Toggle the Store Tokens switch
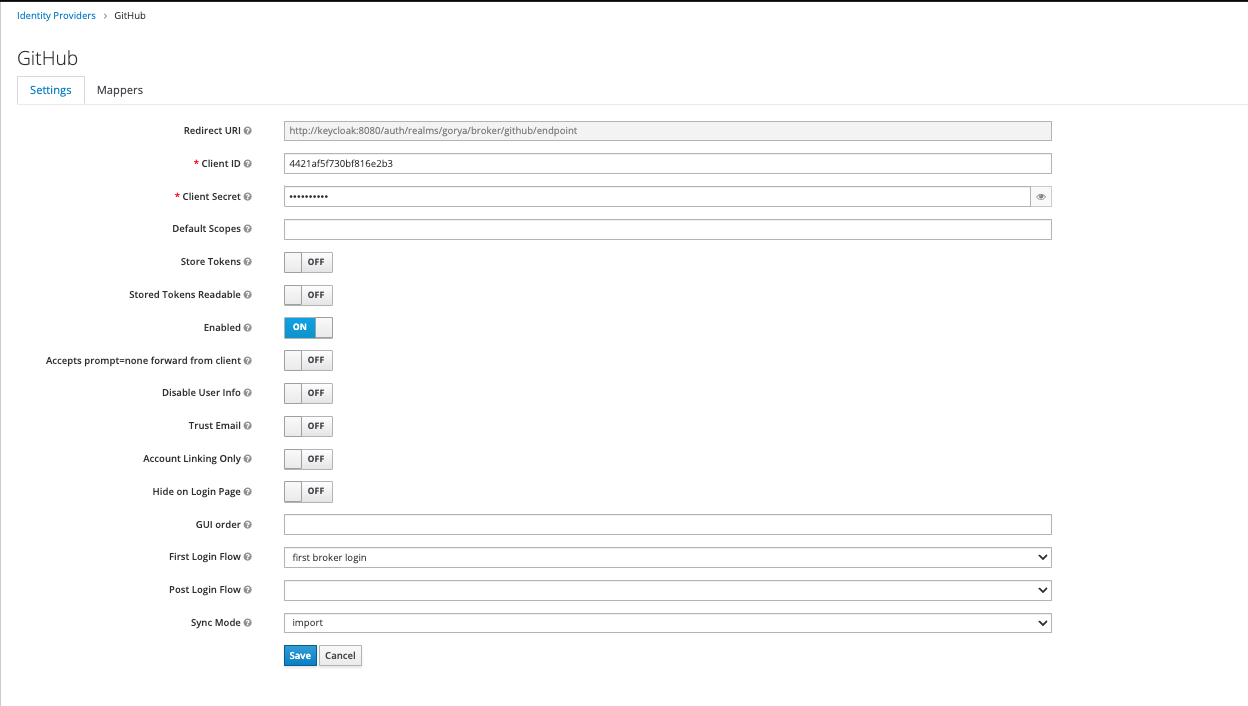 coord(308,262)
